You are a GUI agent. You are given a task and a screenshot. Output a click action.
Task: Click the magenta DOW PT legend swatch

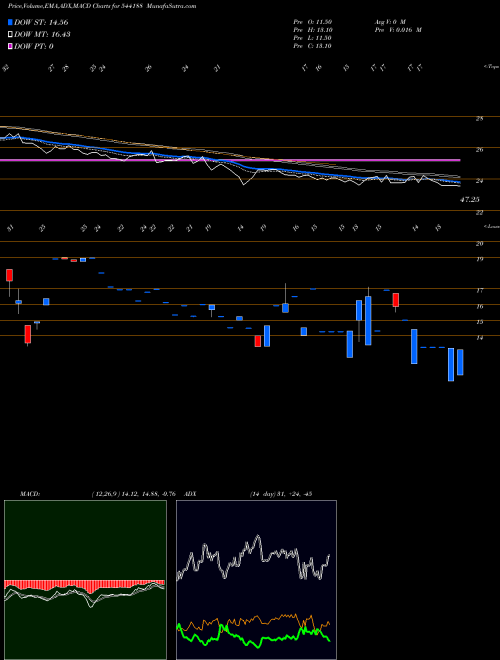click(11, 46)
